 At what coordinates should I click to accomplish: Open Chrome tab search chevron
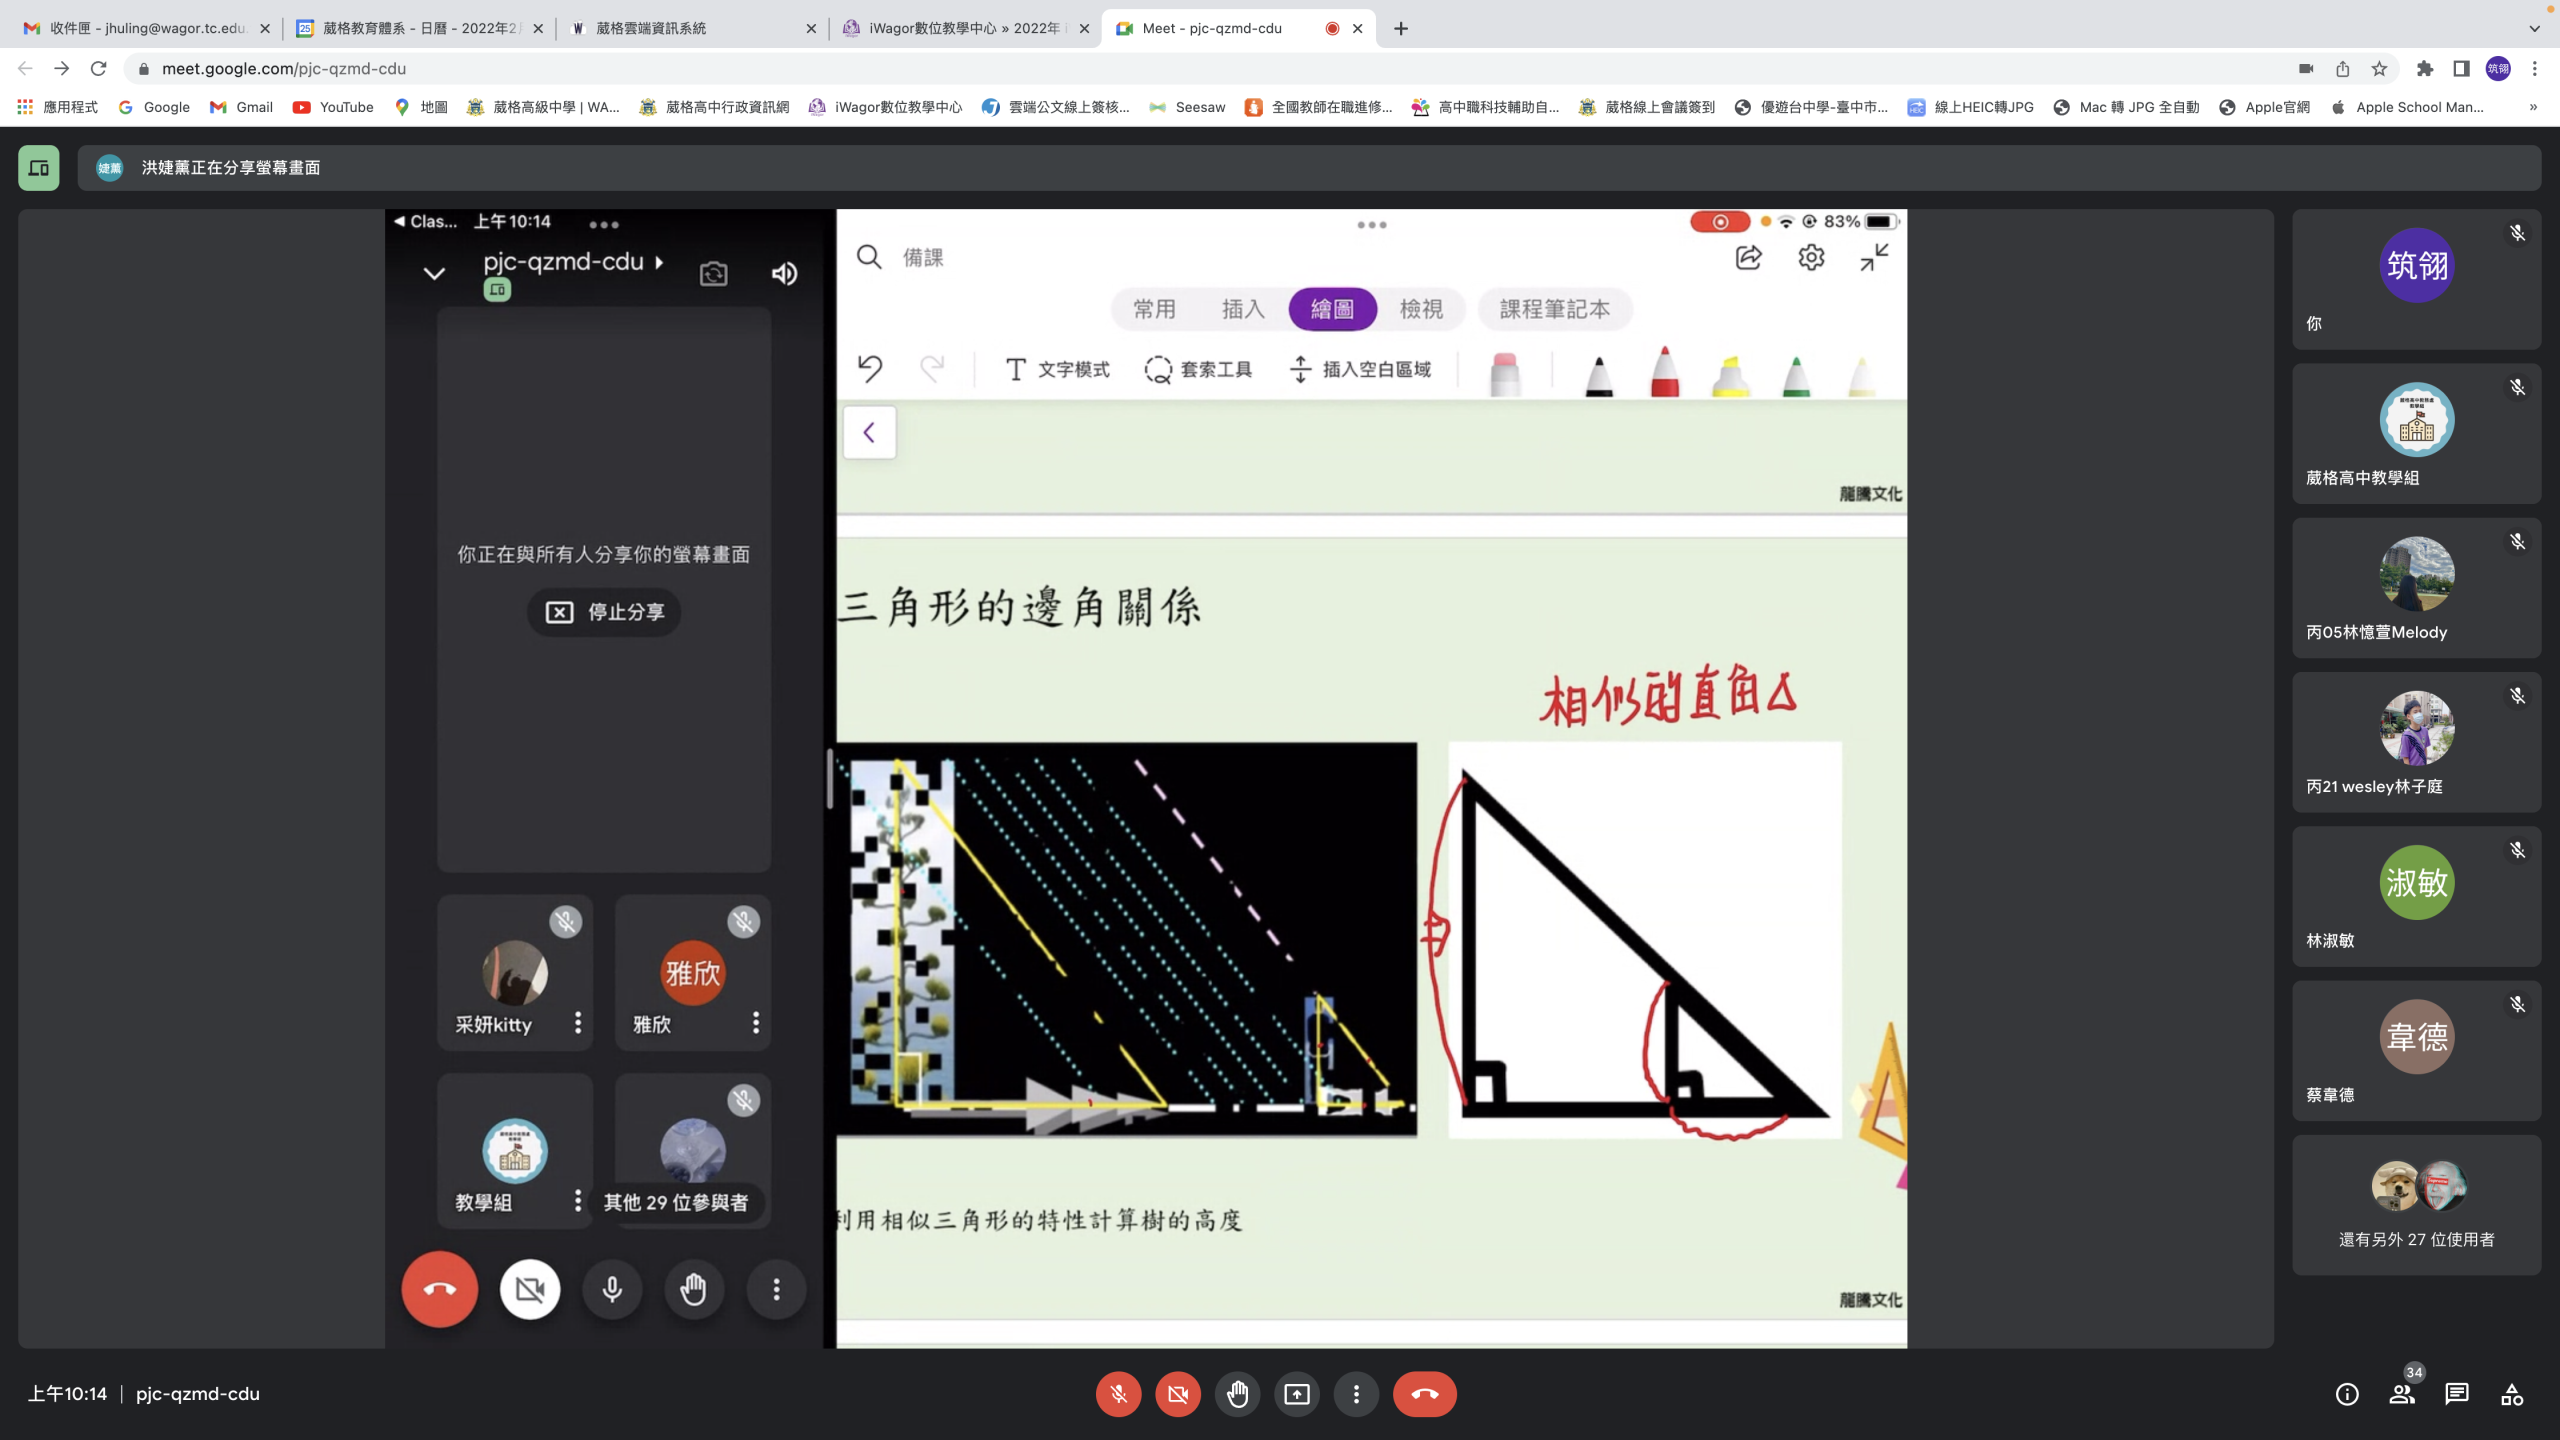(x=2534, y=28)
